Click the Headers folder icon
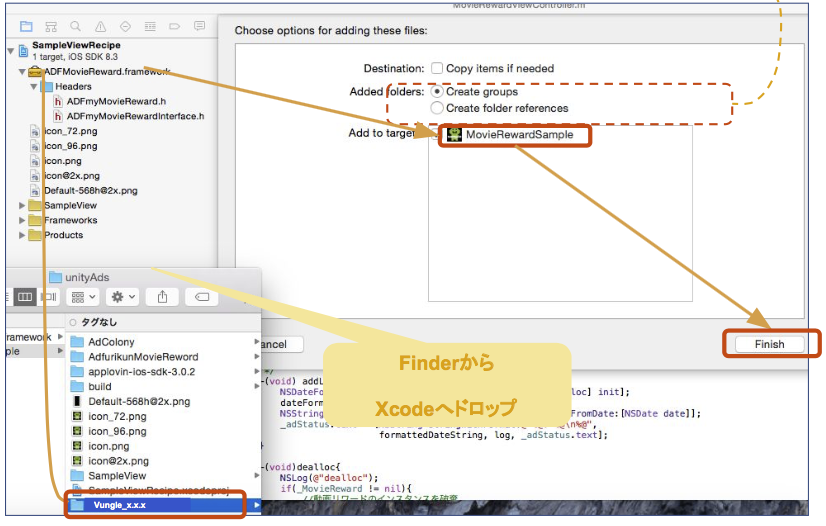 pyautogui.click(x=47, y=86)
